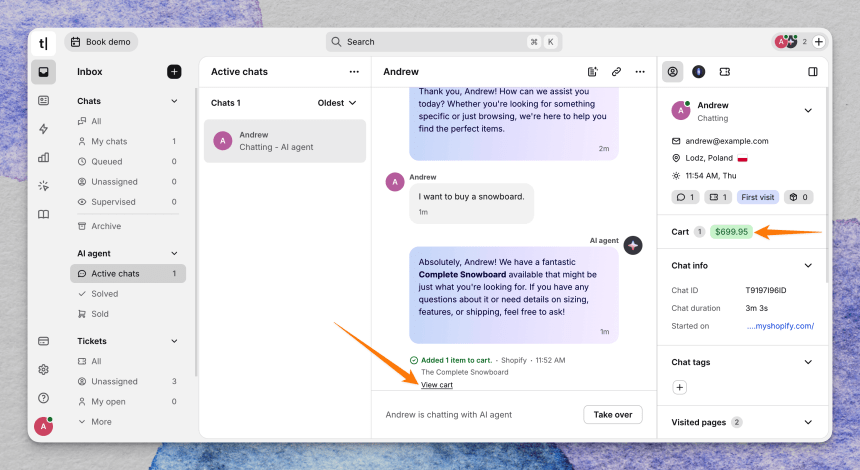The height and width of the screenshot is (470, 860).
Task: Click the Book demo button
Action: [101, 42]
